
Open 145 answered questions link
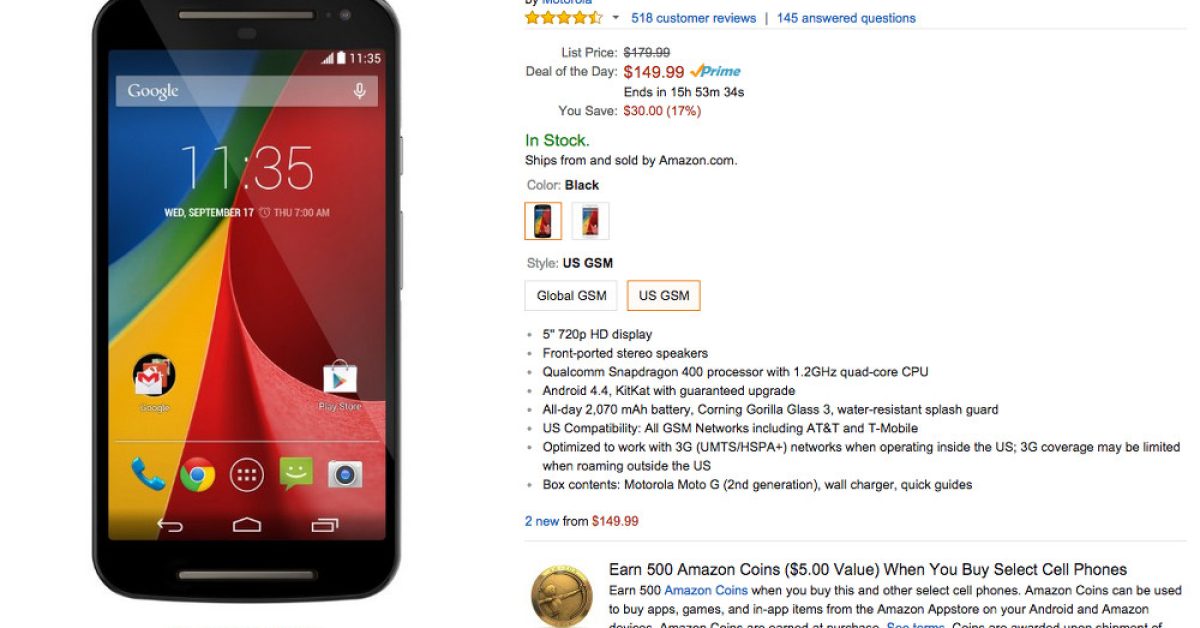point(846,18)
